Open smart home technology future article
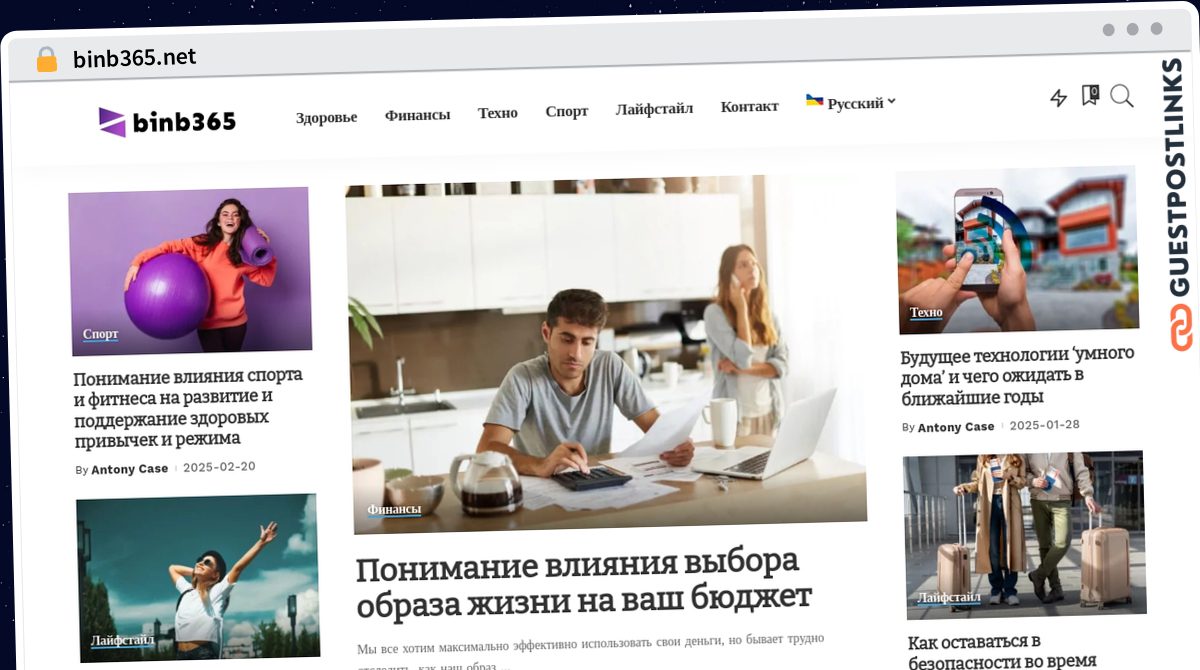Screen dimensions: 1200x670 (1017, 376)
